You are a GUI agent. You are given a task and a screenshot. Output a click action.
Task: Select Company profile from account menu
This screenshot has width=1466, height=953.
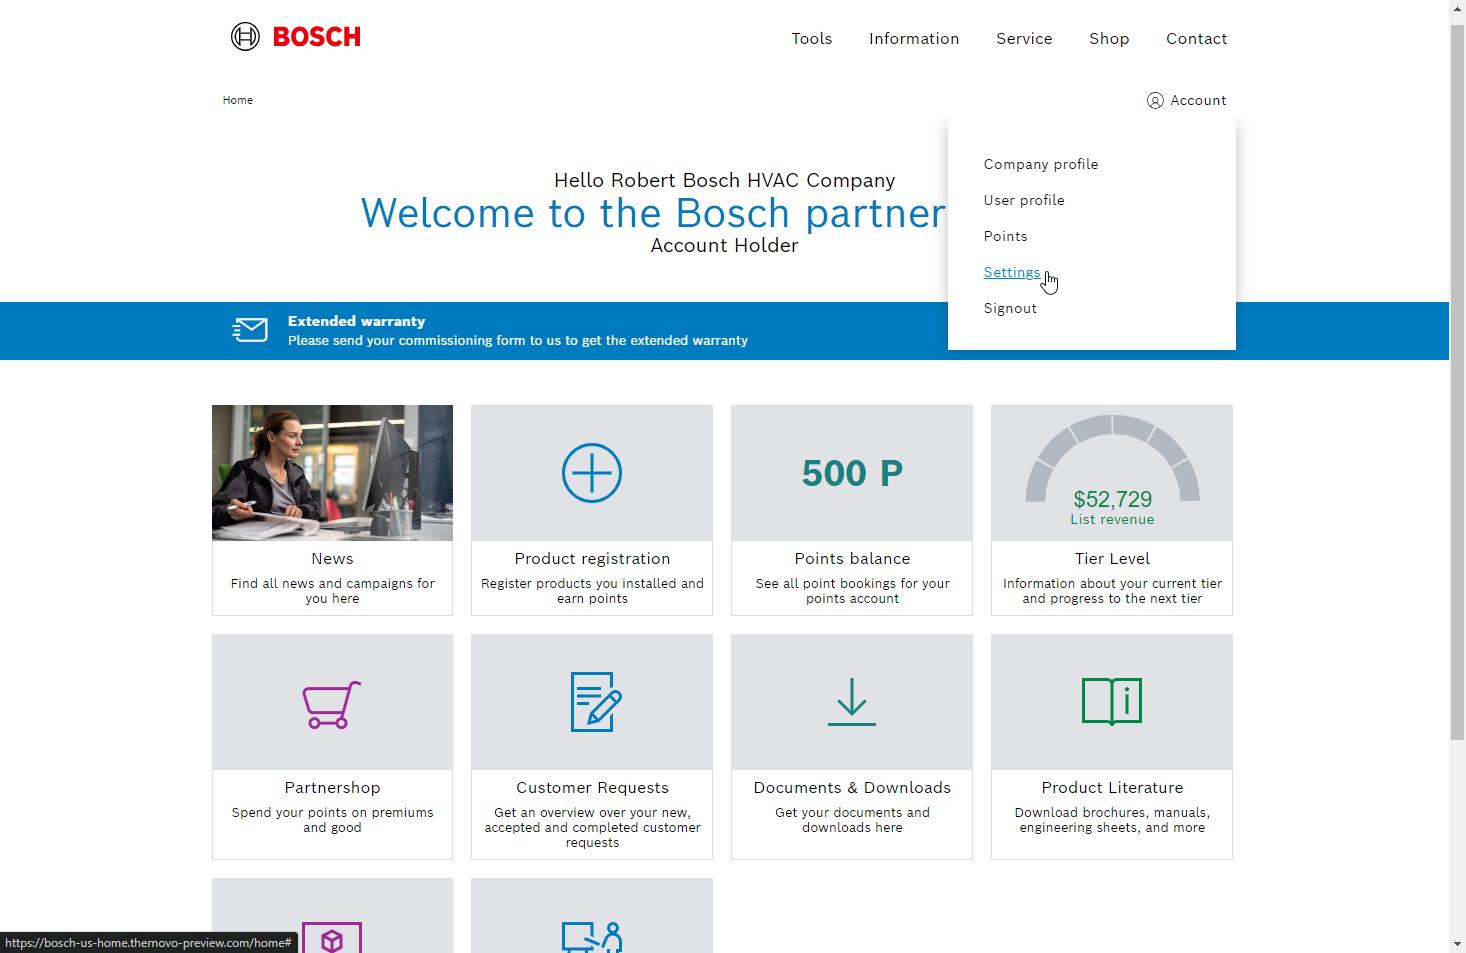click(1041, 164)
